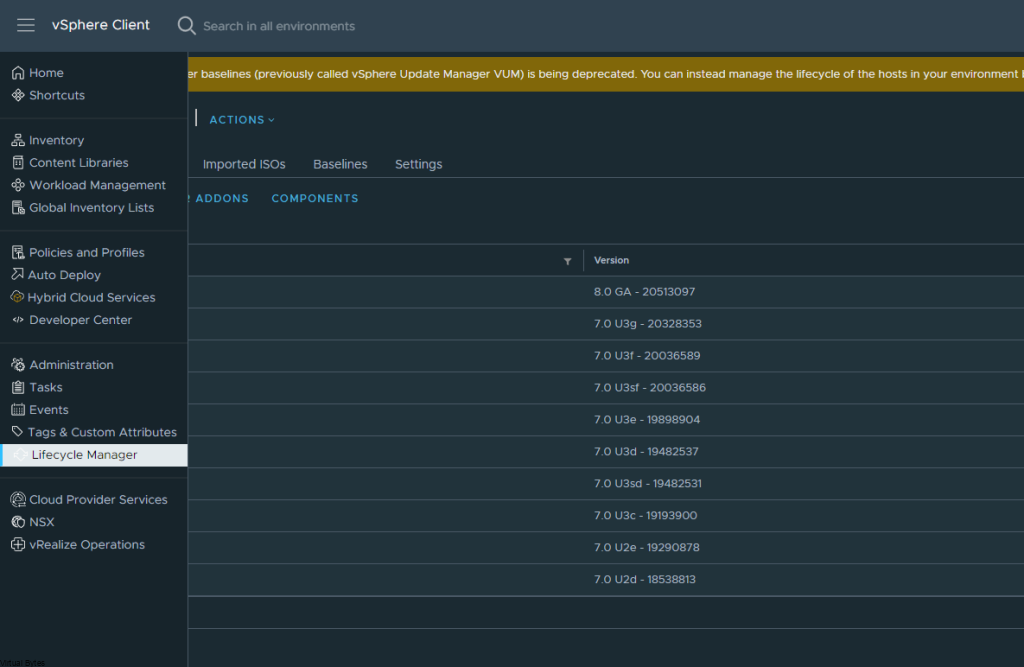Type in the Search in all environments field
The image size is (1024, 667).
279,26
